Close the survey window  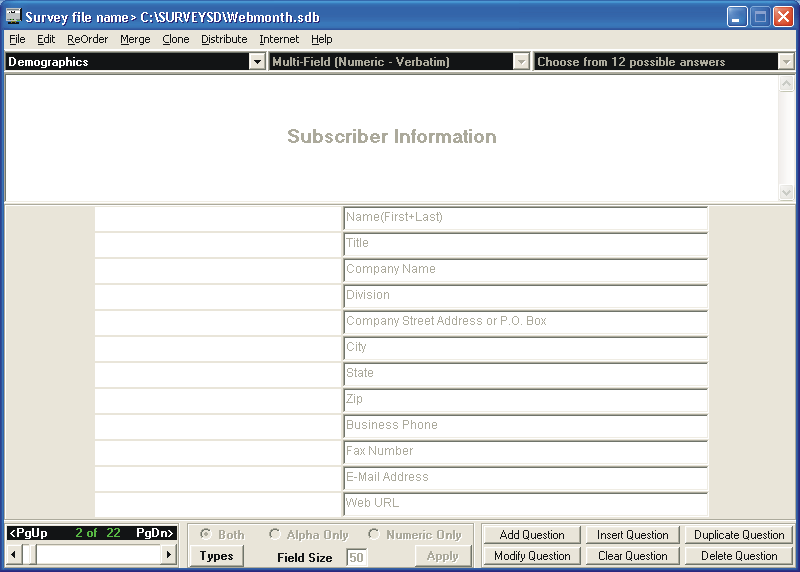[783, 17]
